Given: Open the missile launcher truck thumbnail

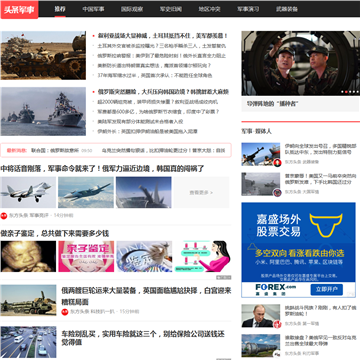Looking at the screenshot, I should click(x=28, y=300).
